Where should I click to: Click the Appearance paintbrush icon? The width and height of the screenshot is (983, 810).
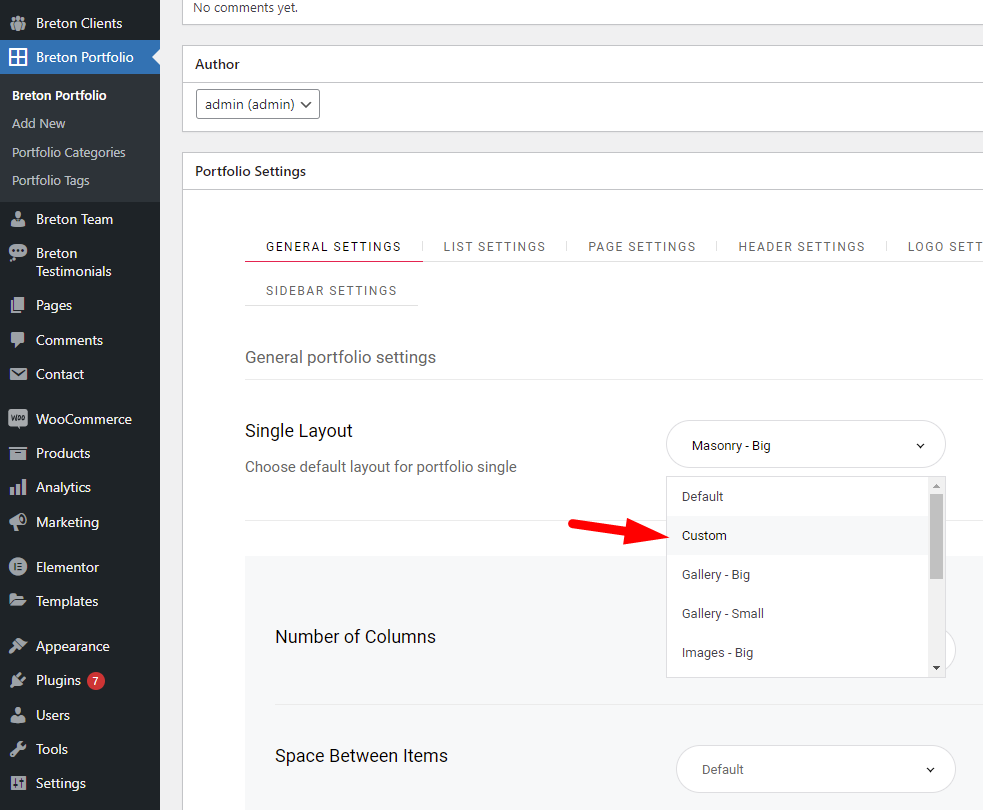point(18,646)
